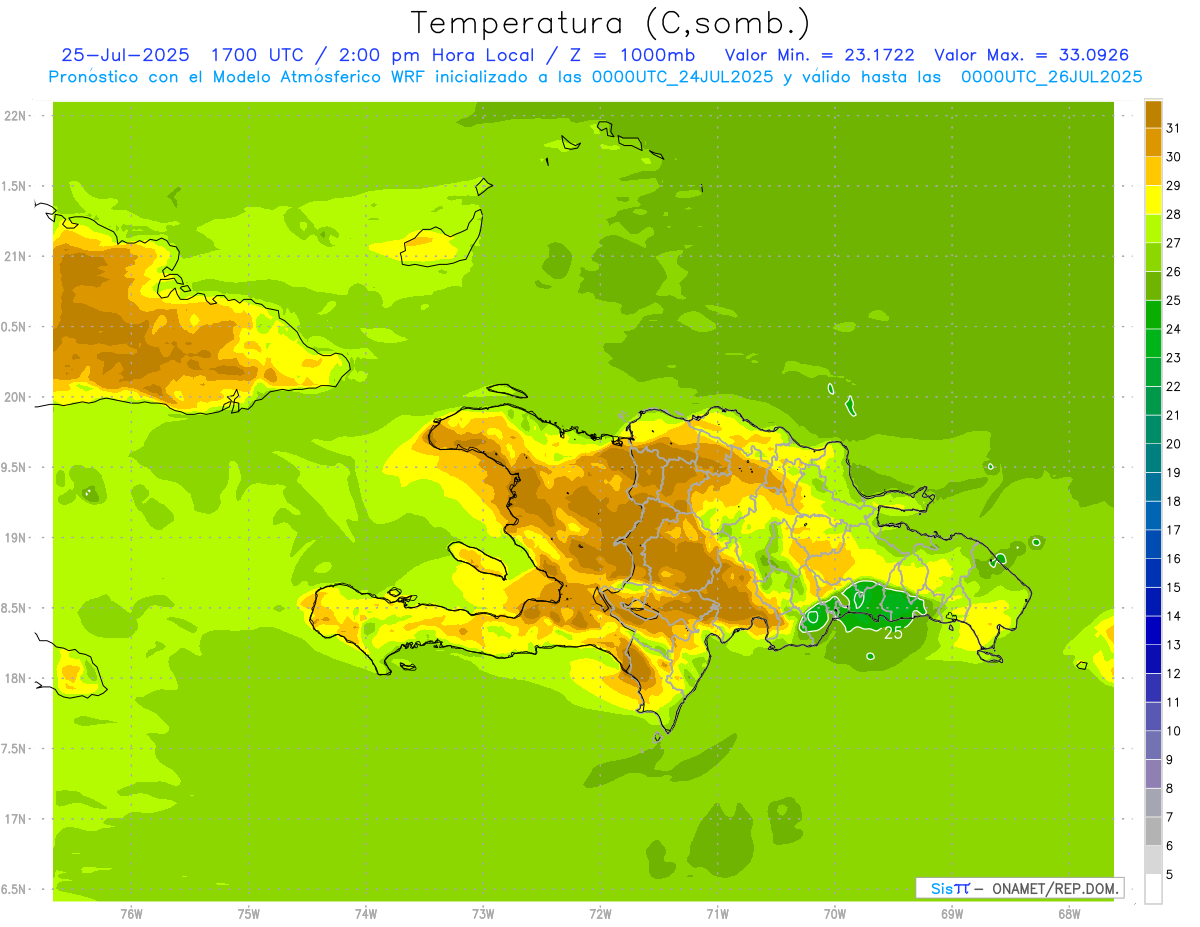Click the '17' legend value
The image size is (1200, 927).
click(x=1174, y=530)
